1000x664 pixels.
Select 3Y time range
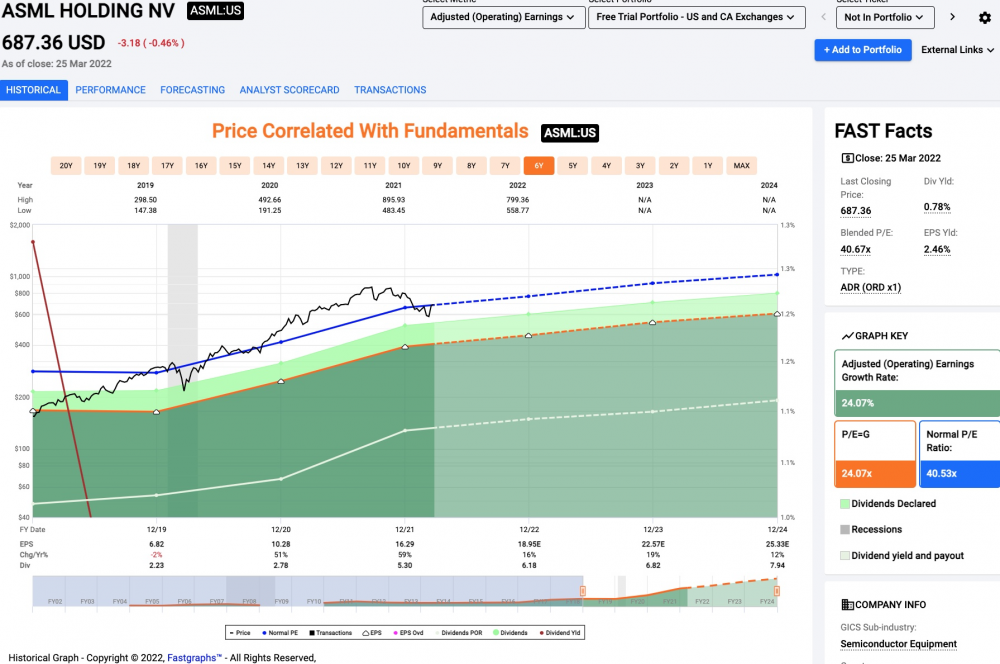pos(640,166)
